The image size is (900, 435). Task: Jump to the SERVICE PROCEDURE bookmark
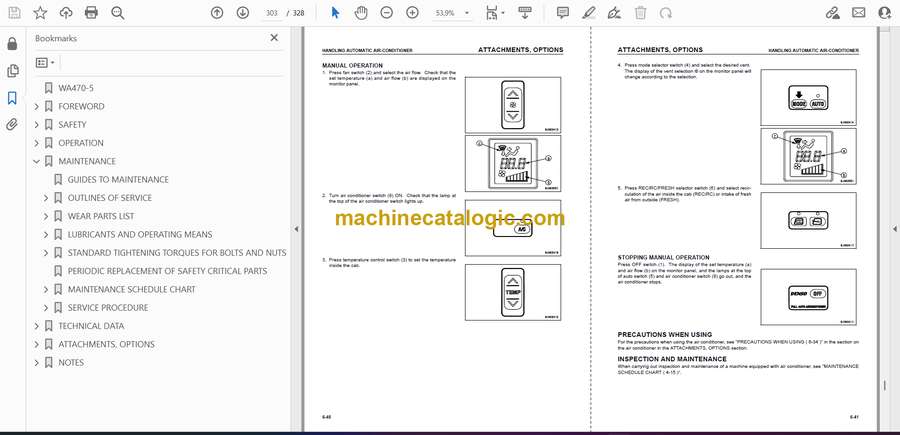click(108, 308)
